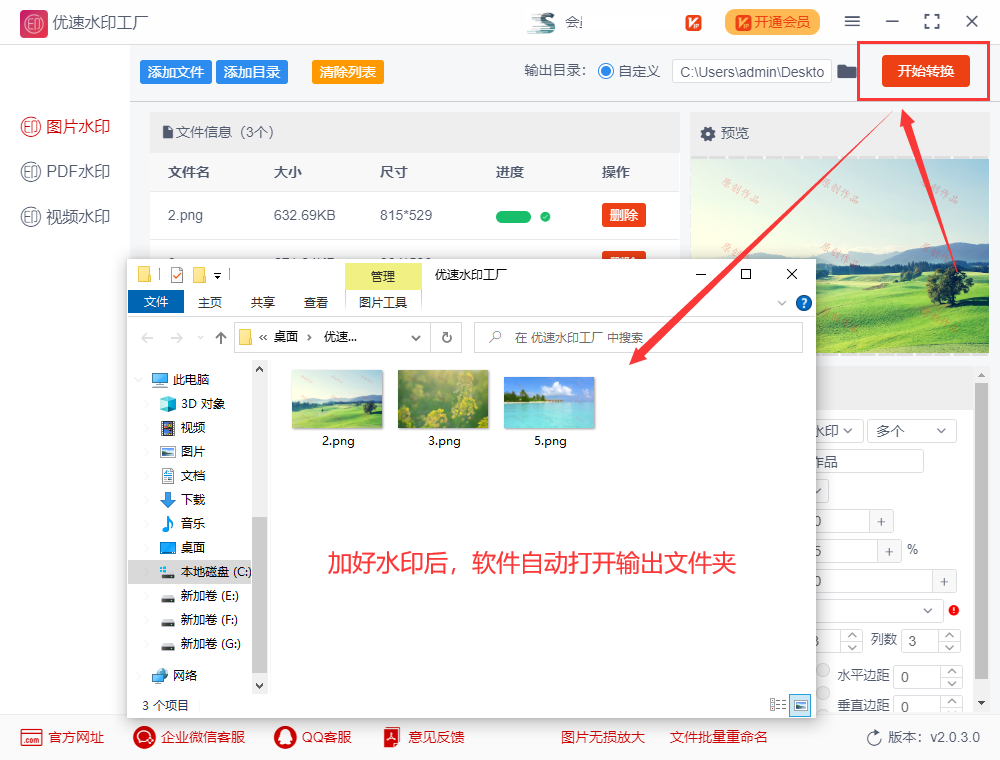This screenshot has width=1000, height=760.
Task: Increase 水平边距 with up arrow
Action: point(952,671)
